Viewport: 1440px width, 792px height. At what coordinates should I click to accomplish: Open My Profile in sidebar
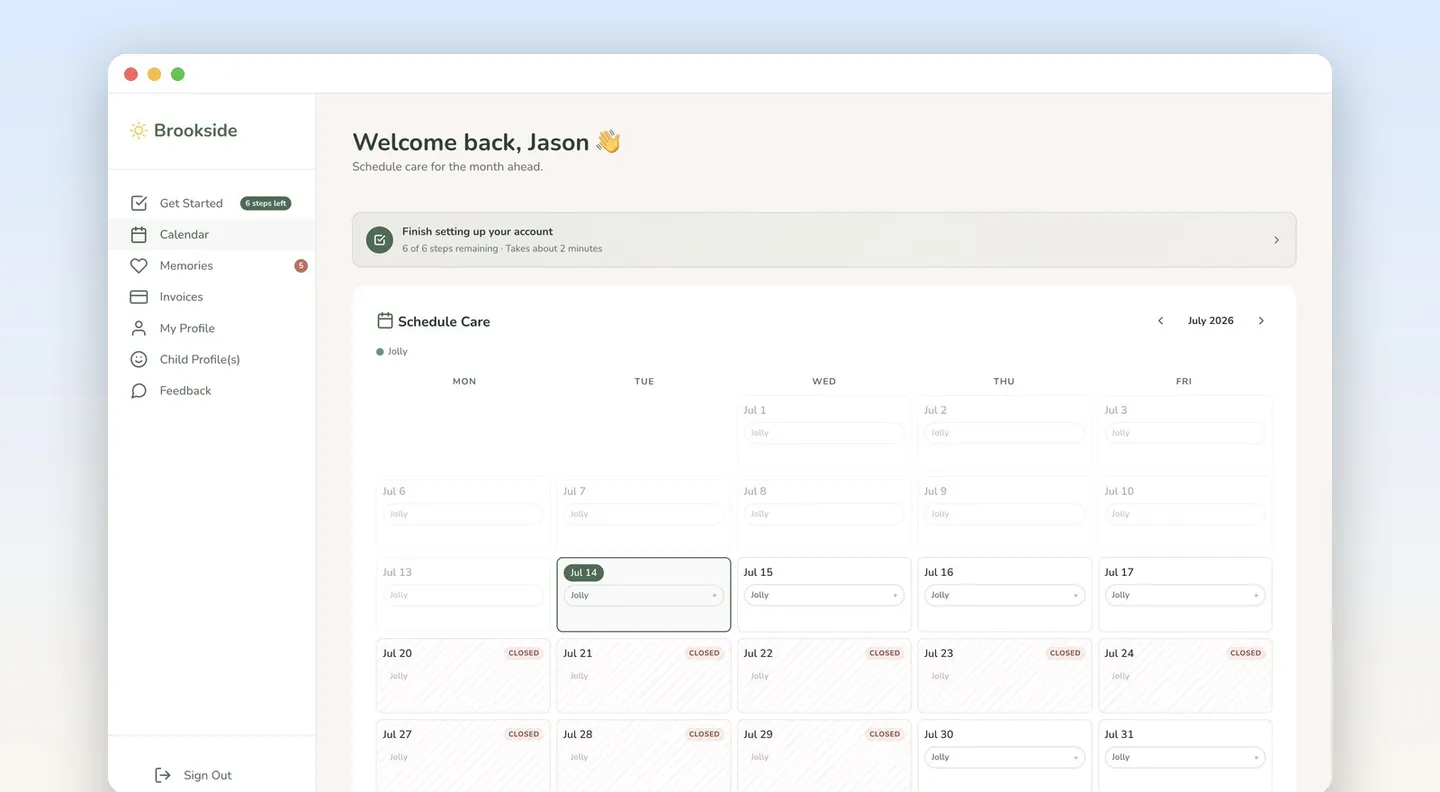pyautogui.click(x=211, y=328)
